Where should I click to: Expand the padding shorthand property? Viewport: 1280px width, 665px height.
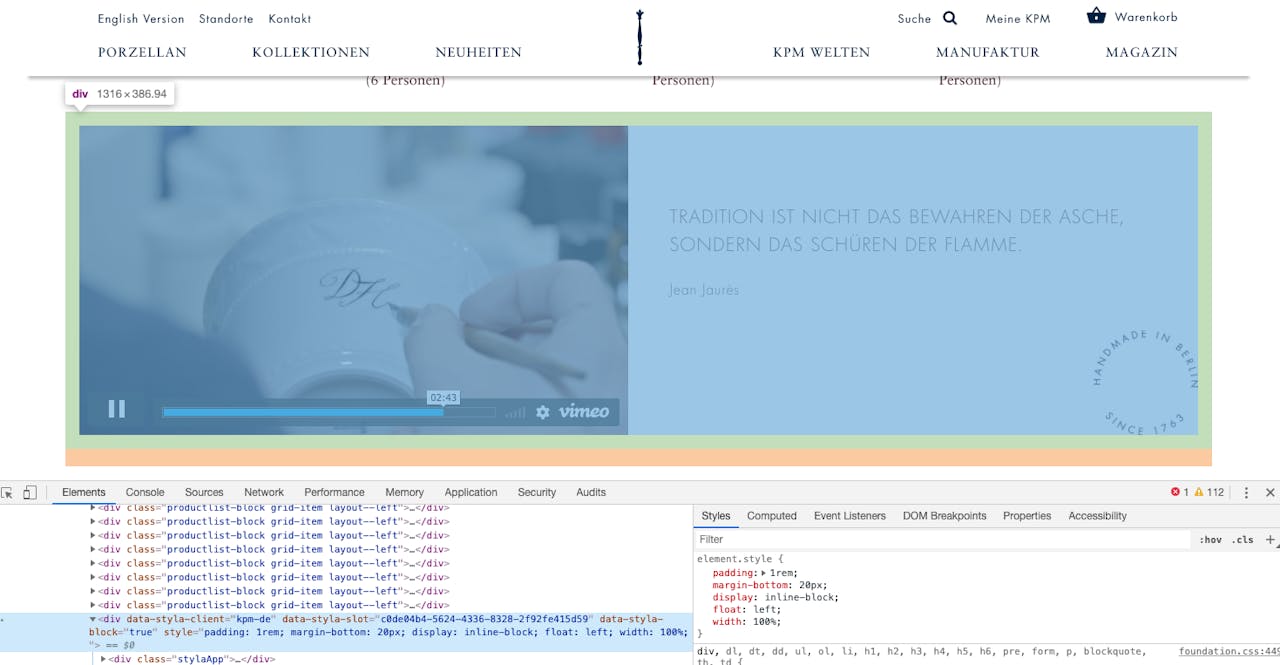point(765,573)
